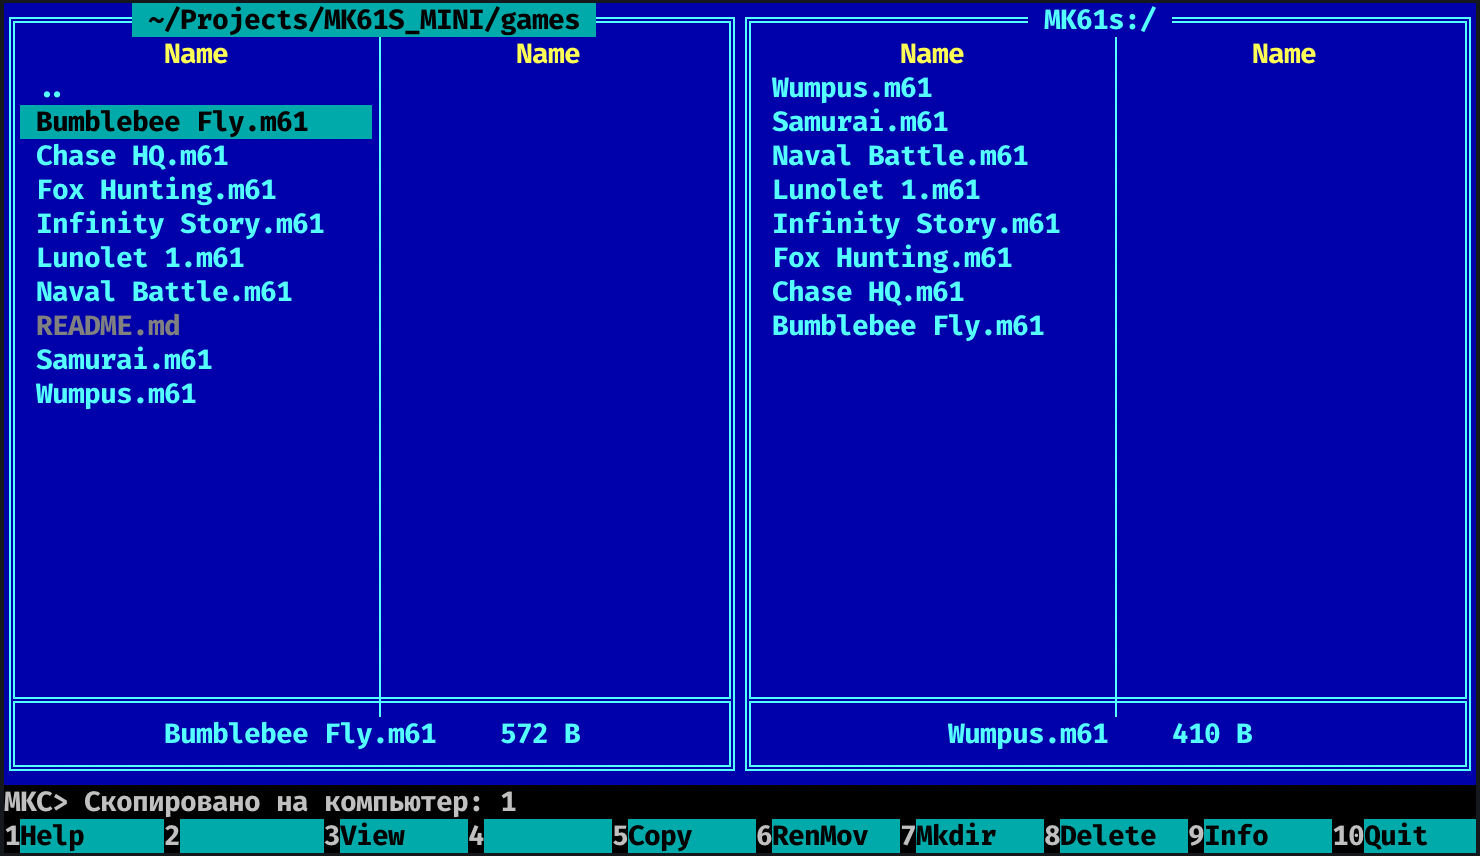Activate the F5 Copy function key
The width and height of the screenshot is (1480, 856).
pyautogui.click(x=684, y=836)
